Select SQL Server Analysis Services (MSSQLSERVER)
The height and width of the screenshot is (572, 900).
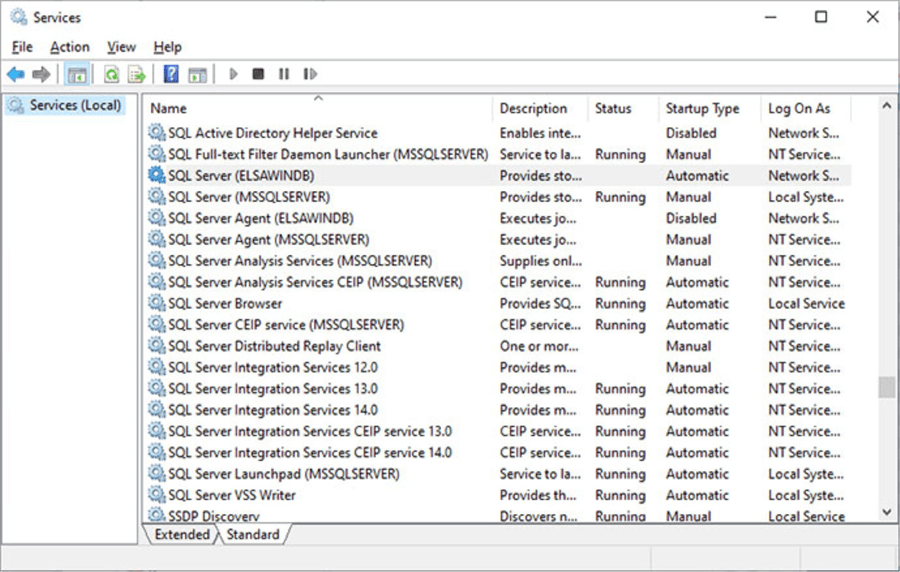[300, 260]
